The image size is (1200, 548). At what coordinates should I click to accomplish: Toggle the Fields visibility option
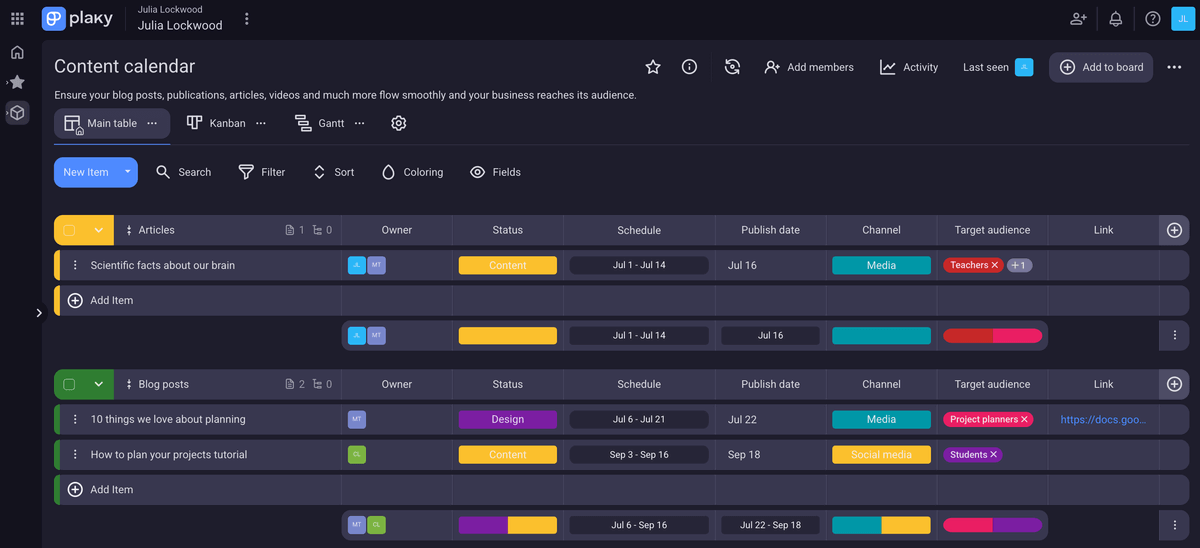point(495,172)
